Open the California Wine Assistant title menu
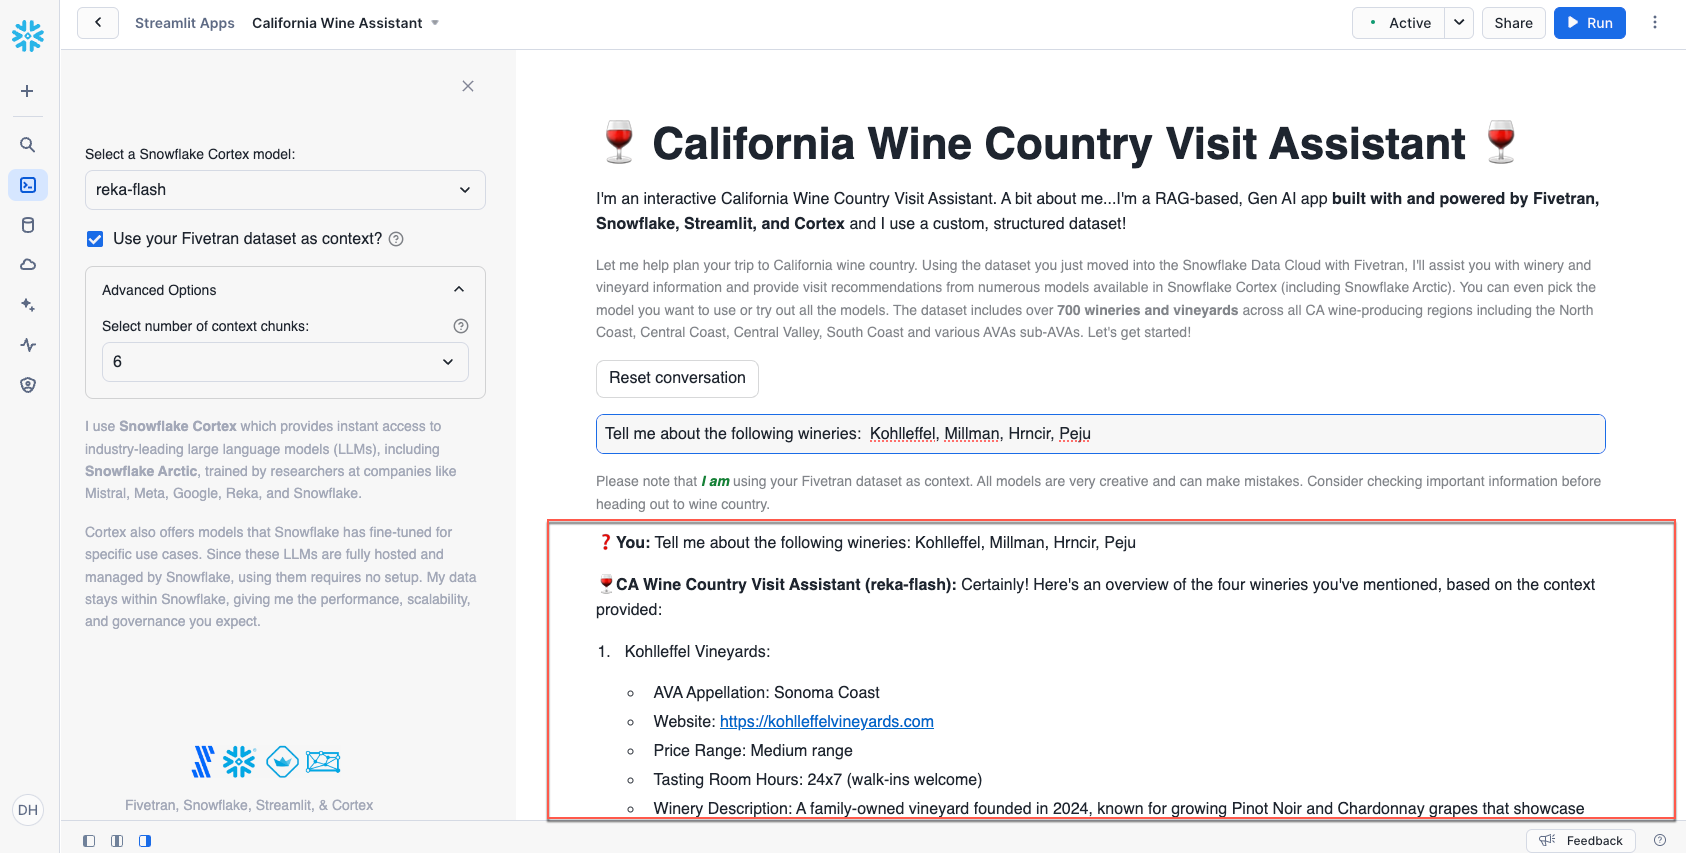 (x=345, y=23)
